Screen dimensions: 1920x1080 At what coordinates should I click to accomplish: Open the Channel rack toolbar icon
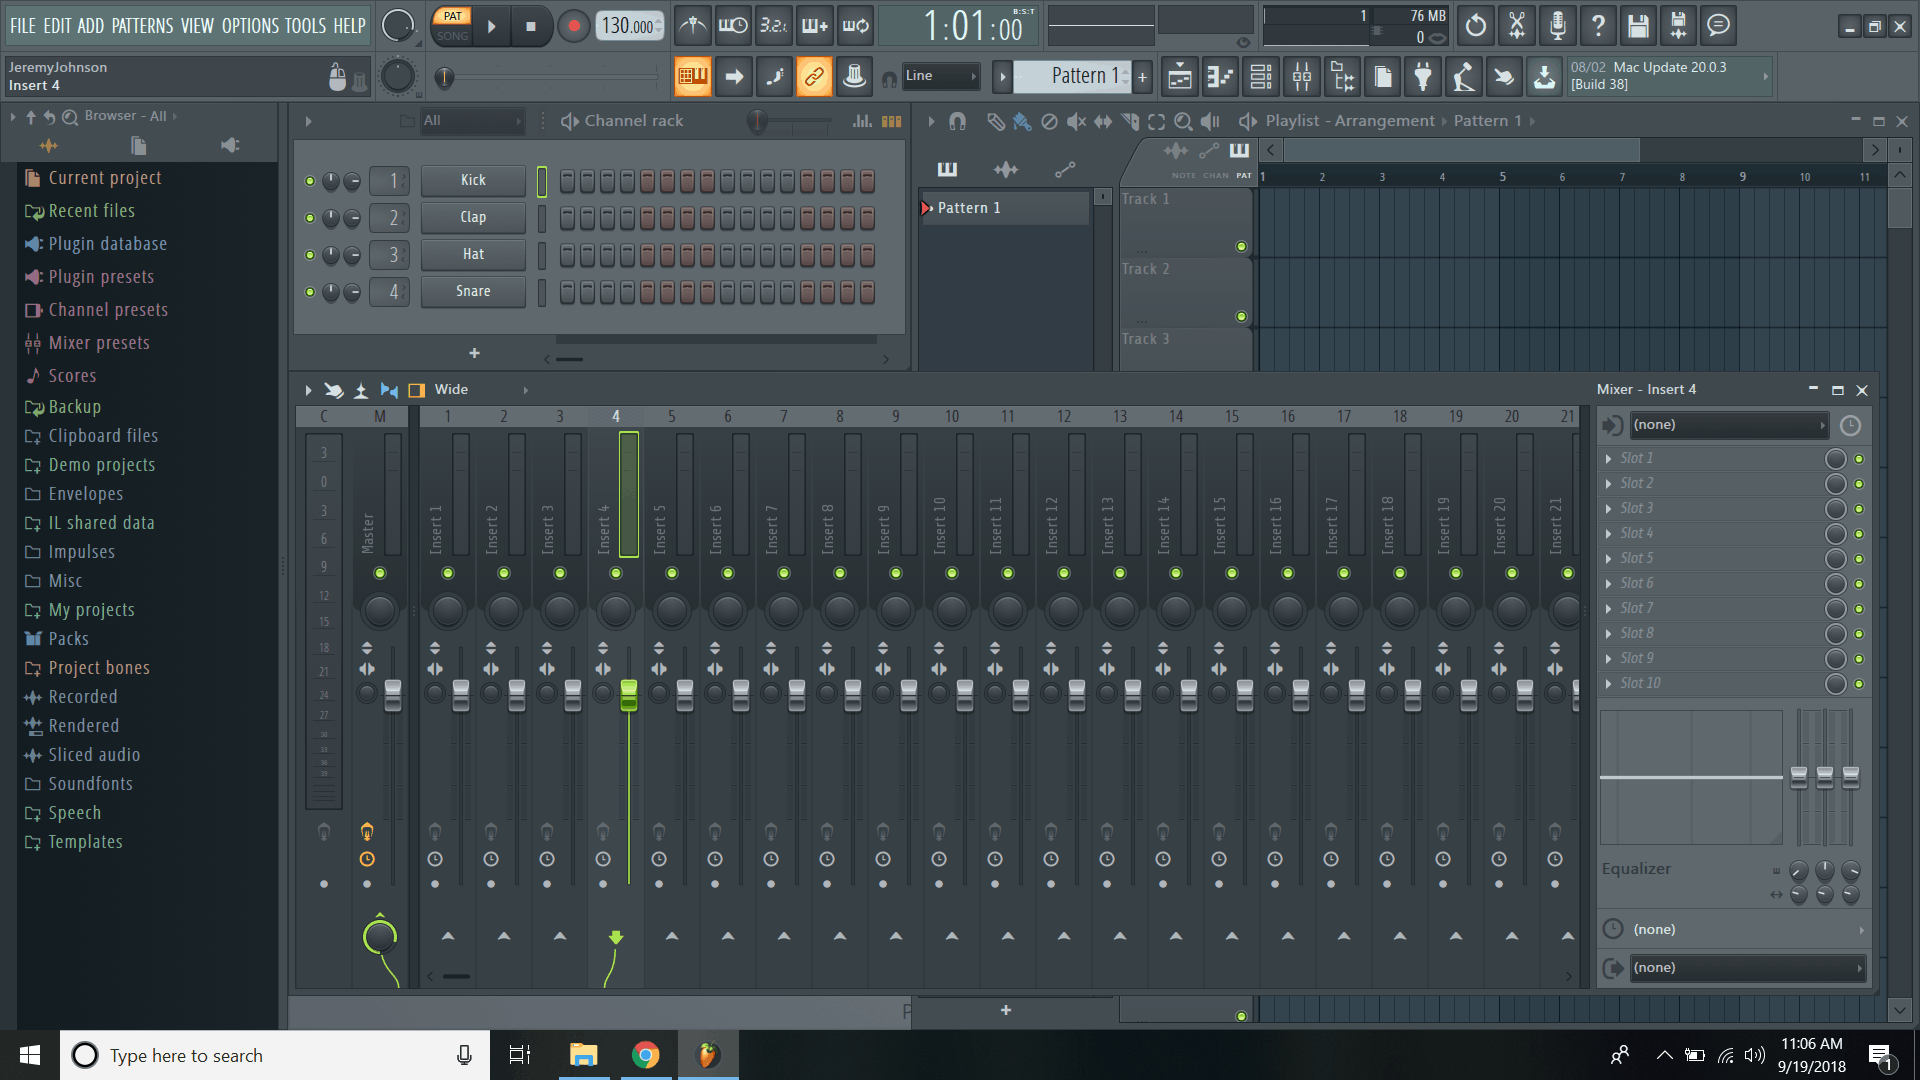pyautogui.click(x=1260, y=76)
